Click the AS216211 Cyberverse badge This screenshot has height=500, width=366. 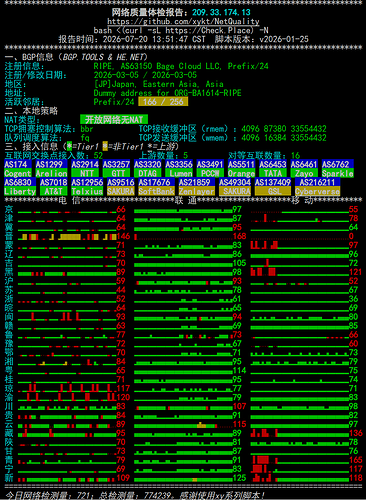pyautogui.click(x=317, y=187)
